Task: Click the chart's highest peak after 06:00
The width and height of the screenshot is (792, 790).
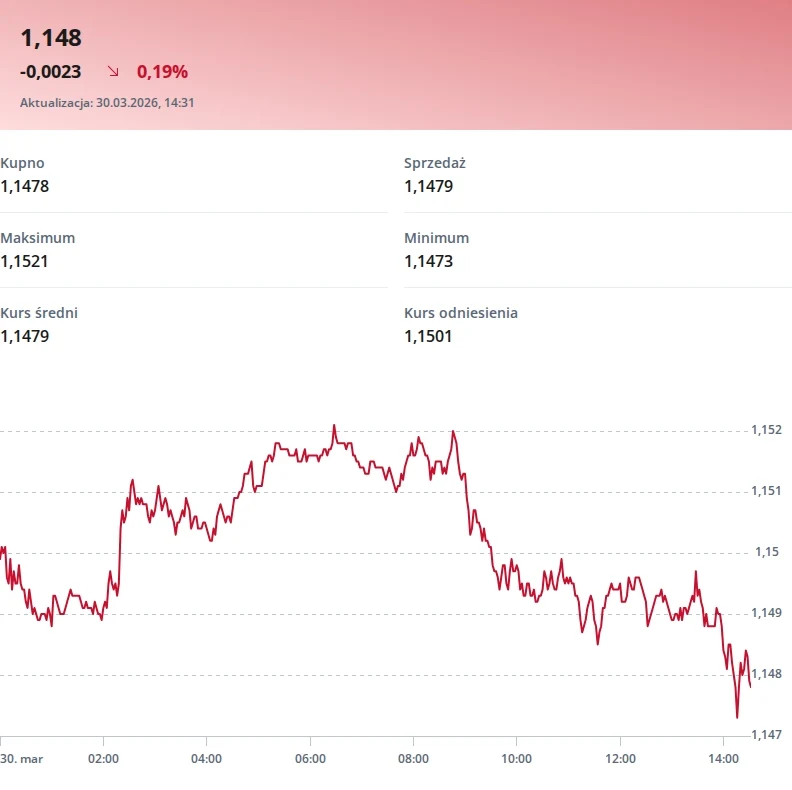Action: click(334, 426)
